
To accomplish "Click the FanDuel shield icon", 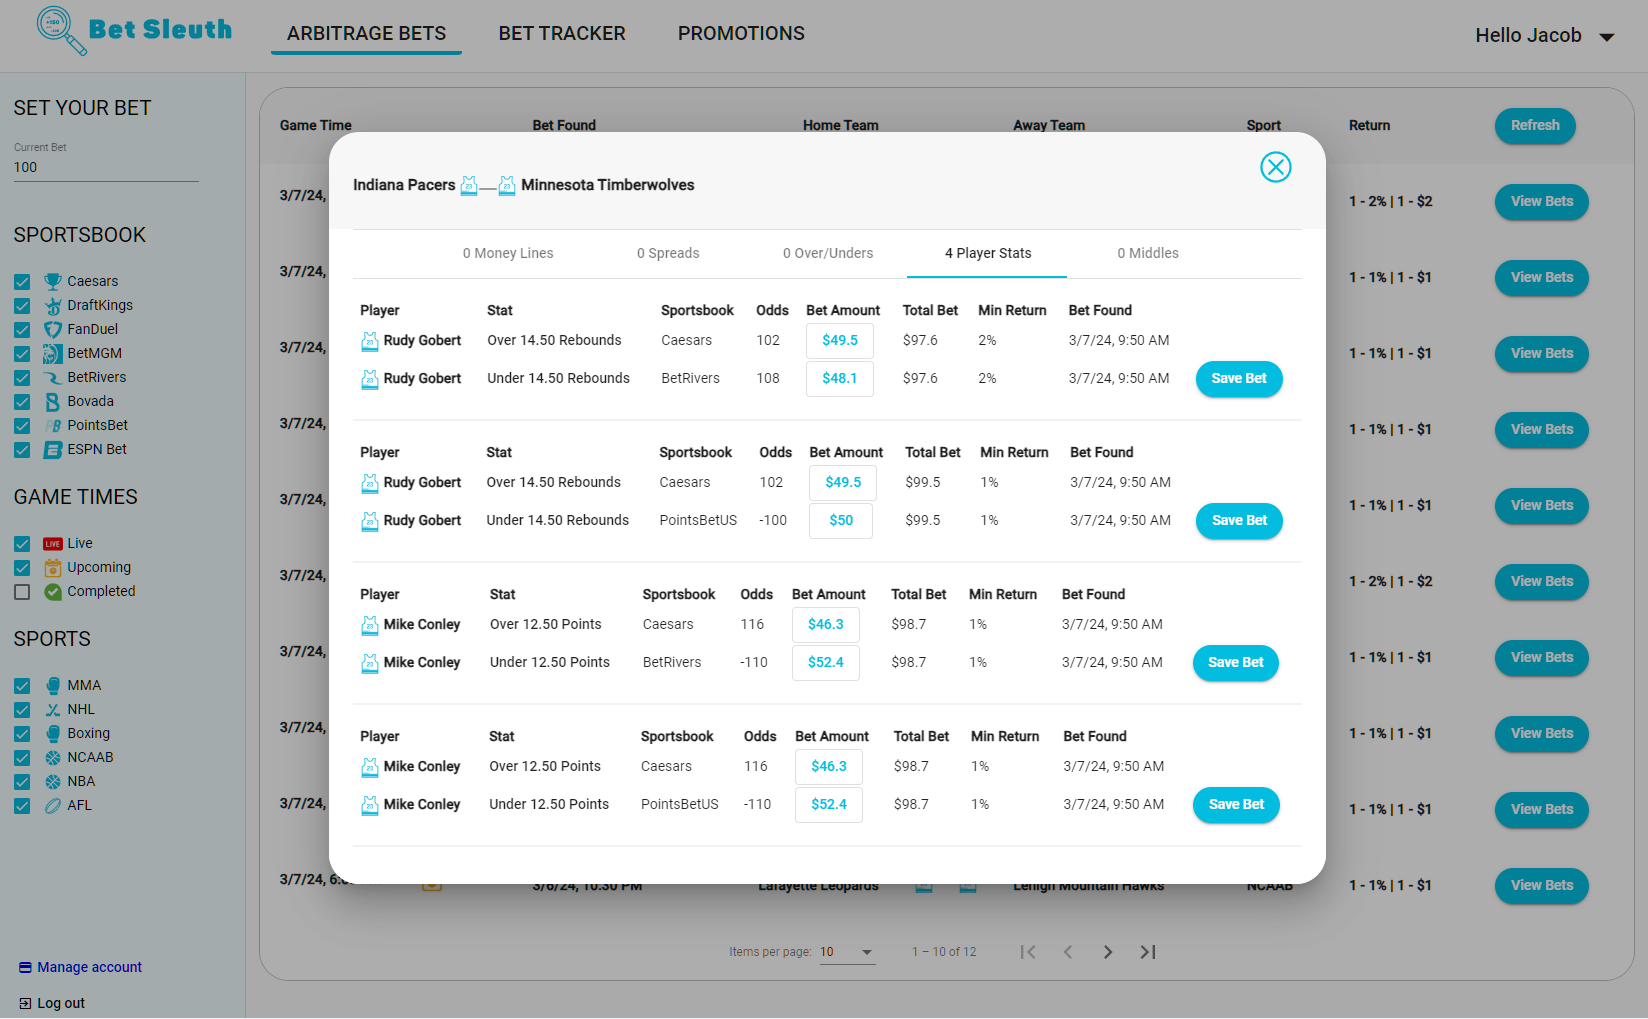I will point(53,330).
